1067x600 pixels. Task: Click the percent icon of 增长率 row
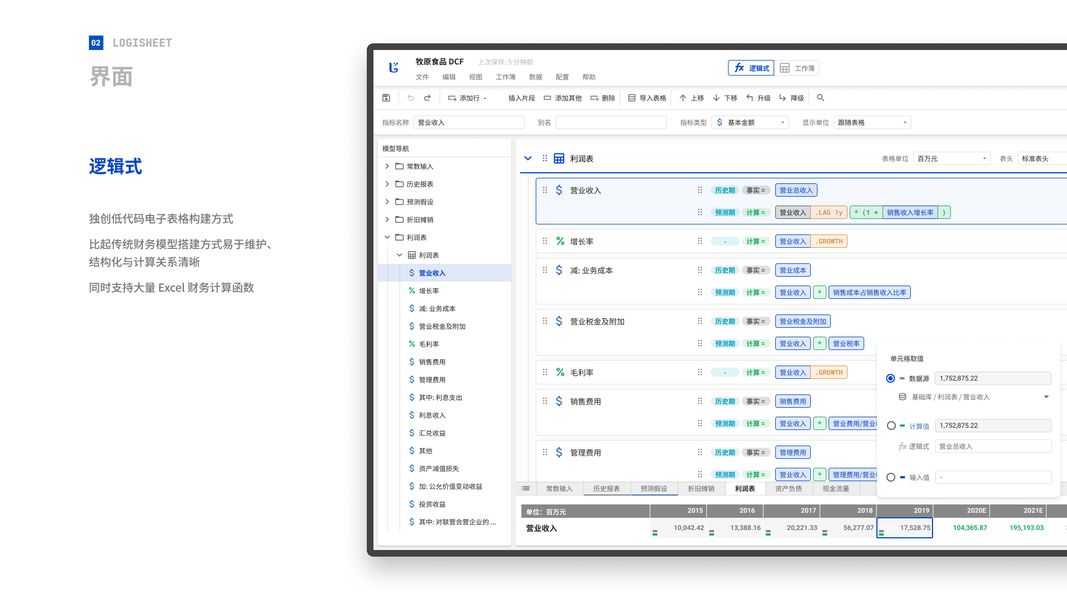tap(560, 241)
